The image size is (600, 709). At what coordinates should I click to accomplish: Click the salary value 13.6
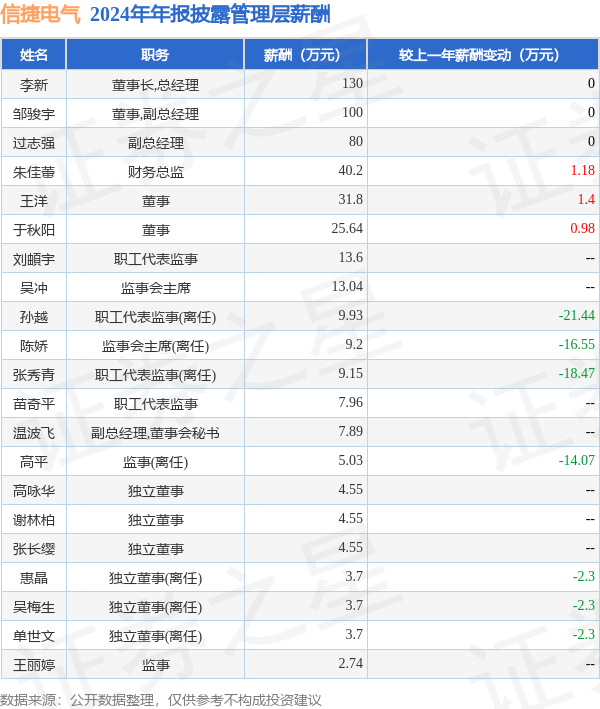[350, 257]
